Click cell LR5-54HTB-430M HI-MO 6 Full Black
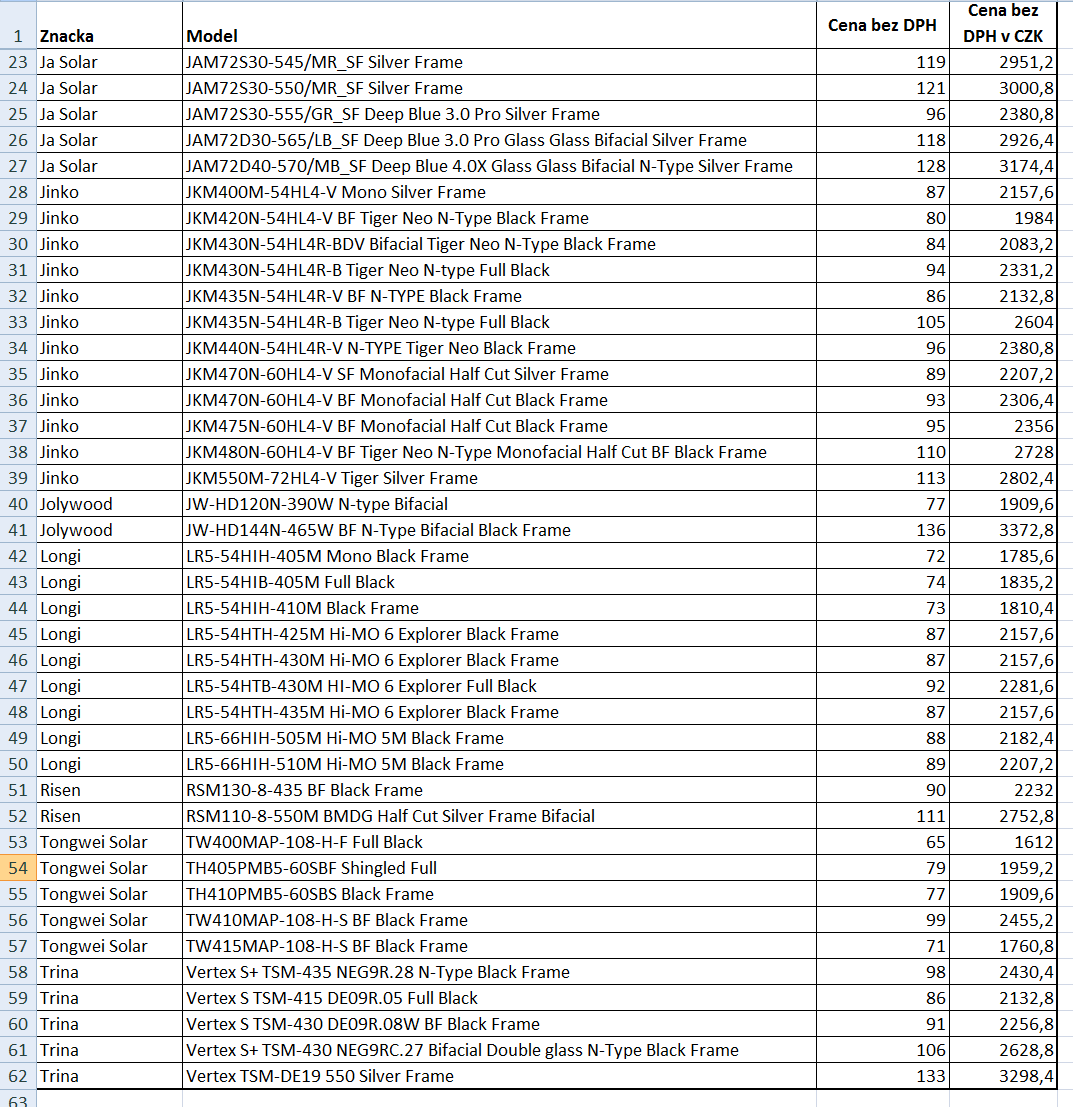The image size is (1073, 1107). coord(499,686)
